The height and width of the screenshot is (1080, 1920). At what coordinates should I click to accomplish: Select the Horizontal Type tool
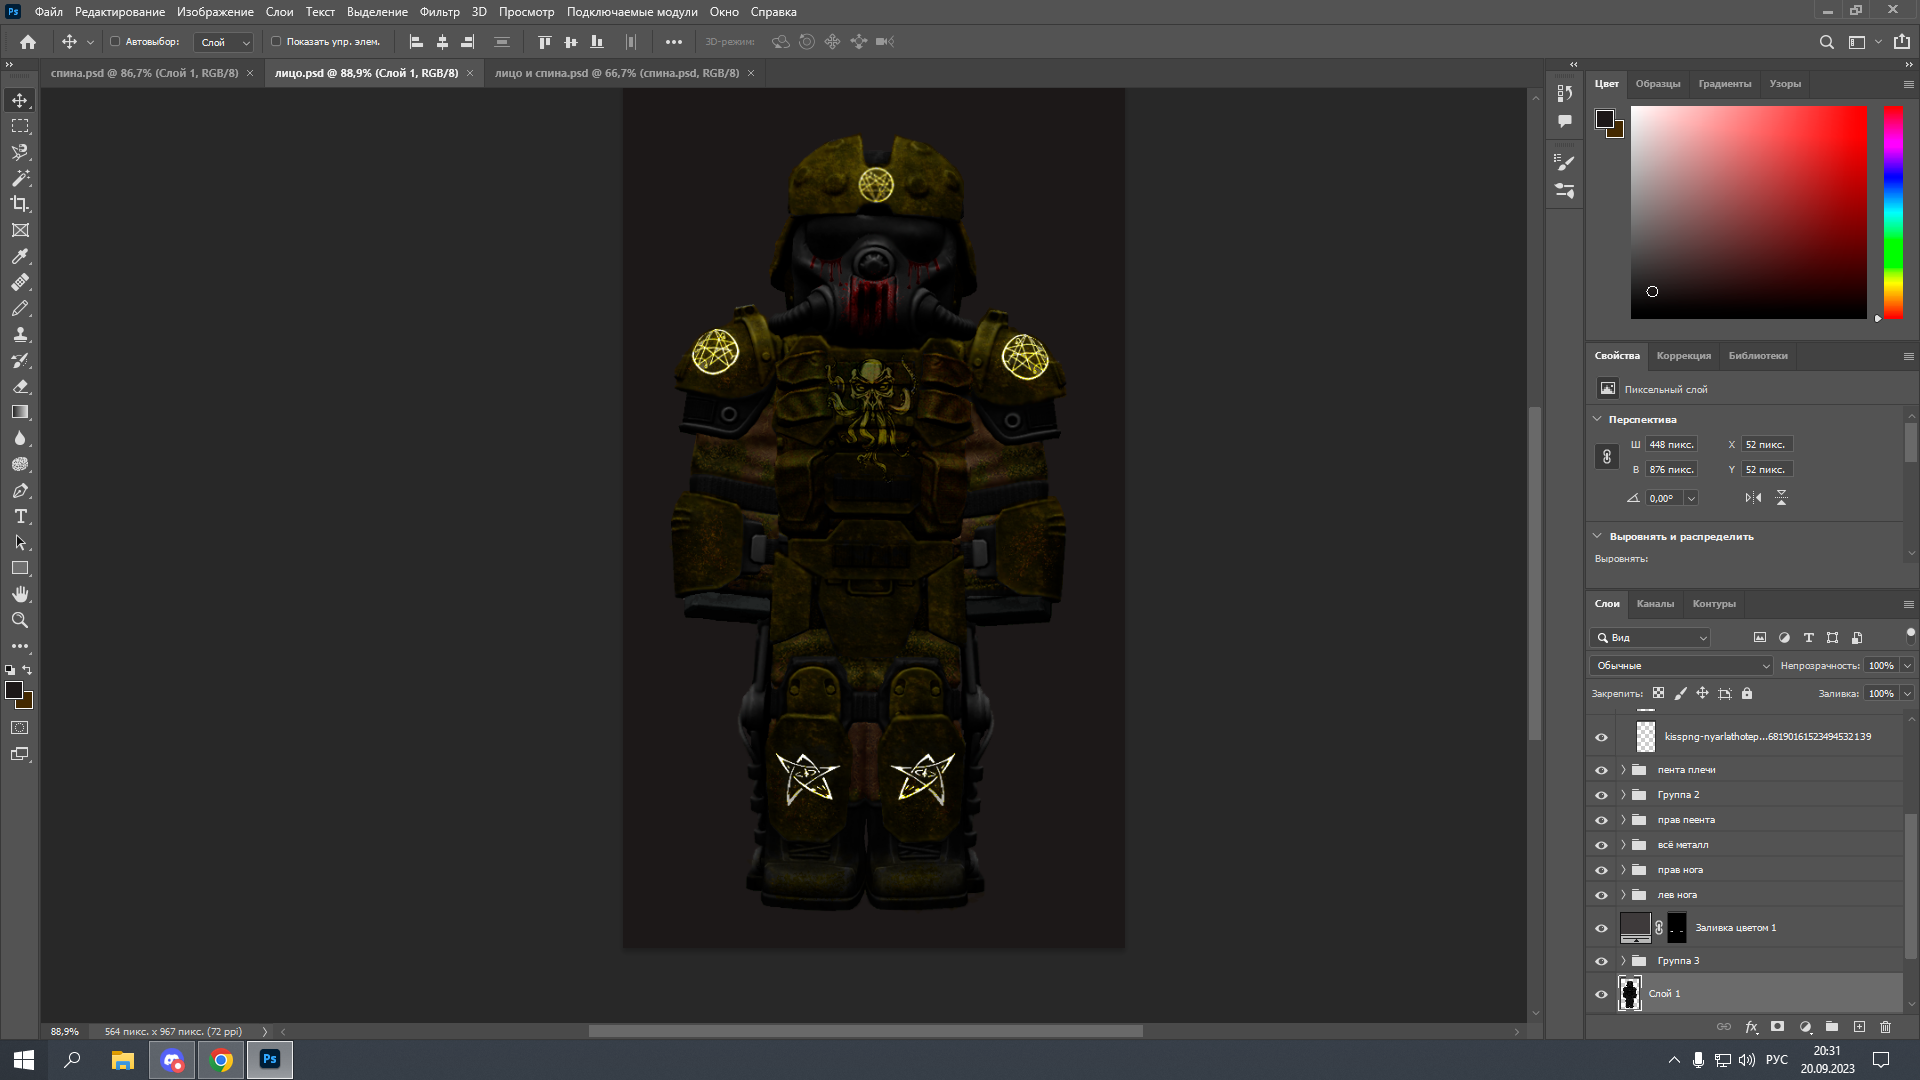(20, 516)
